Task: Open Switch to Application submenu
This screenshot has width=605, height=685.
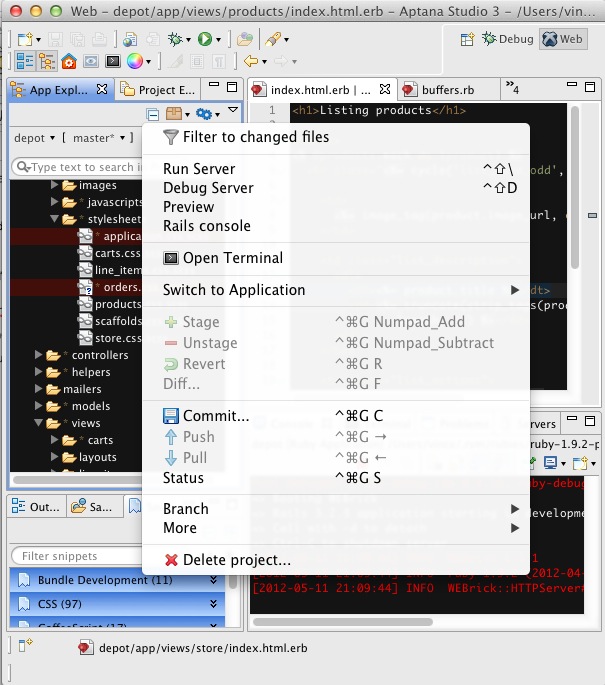Action: [x=335, y=290]
